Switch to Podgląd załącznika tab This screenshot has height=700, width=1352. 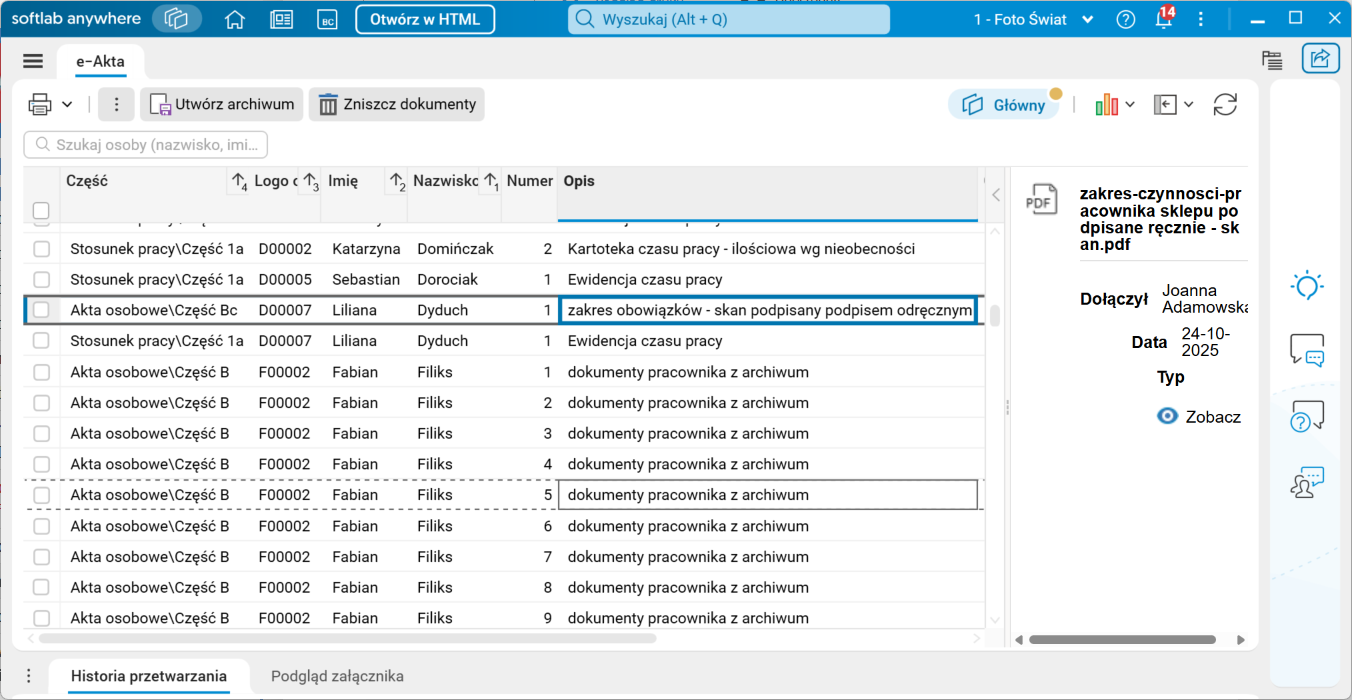(x=337, y=676)
